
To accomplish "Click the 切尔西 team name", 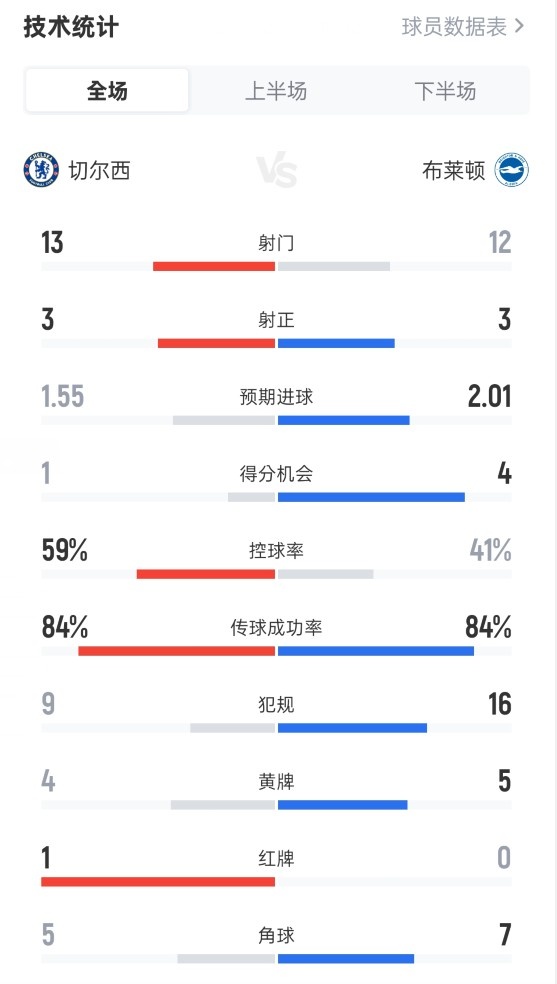I will (x=99, y=170).
